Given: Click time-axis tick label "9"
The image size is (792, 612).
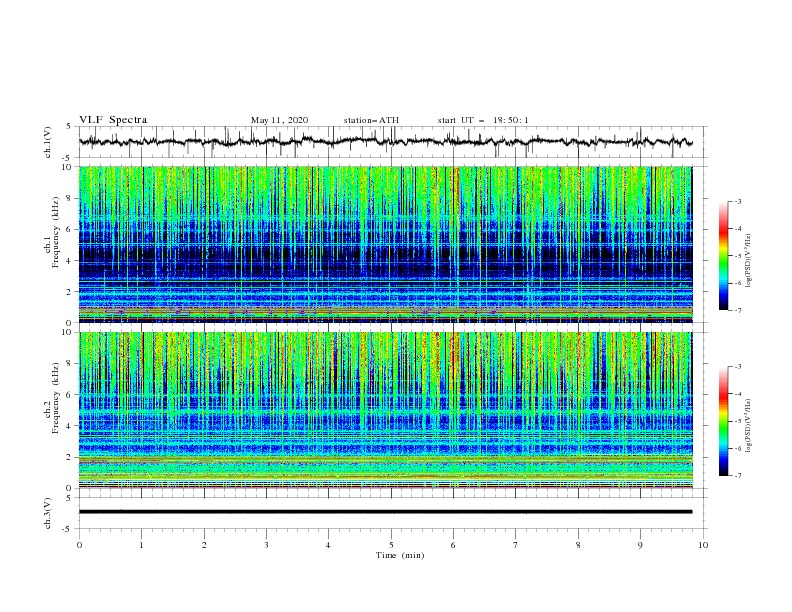Looking at the screenshot, I should tap(640, 545).
